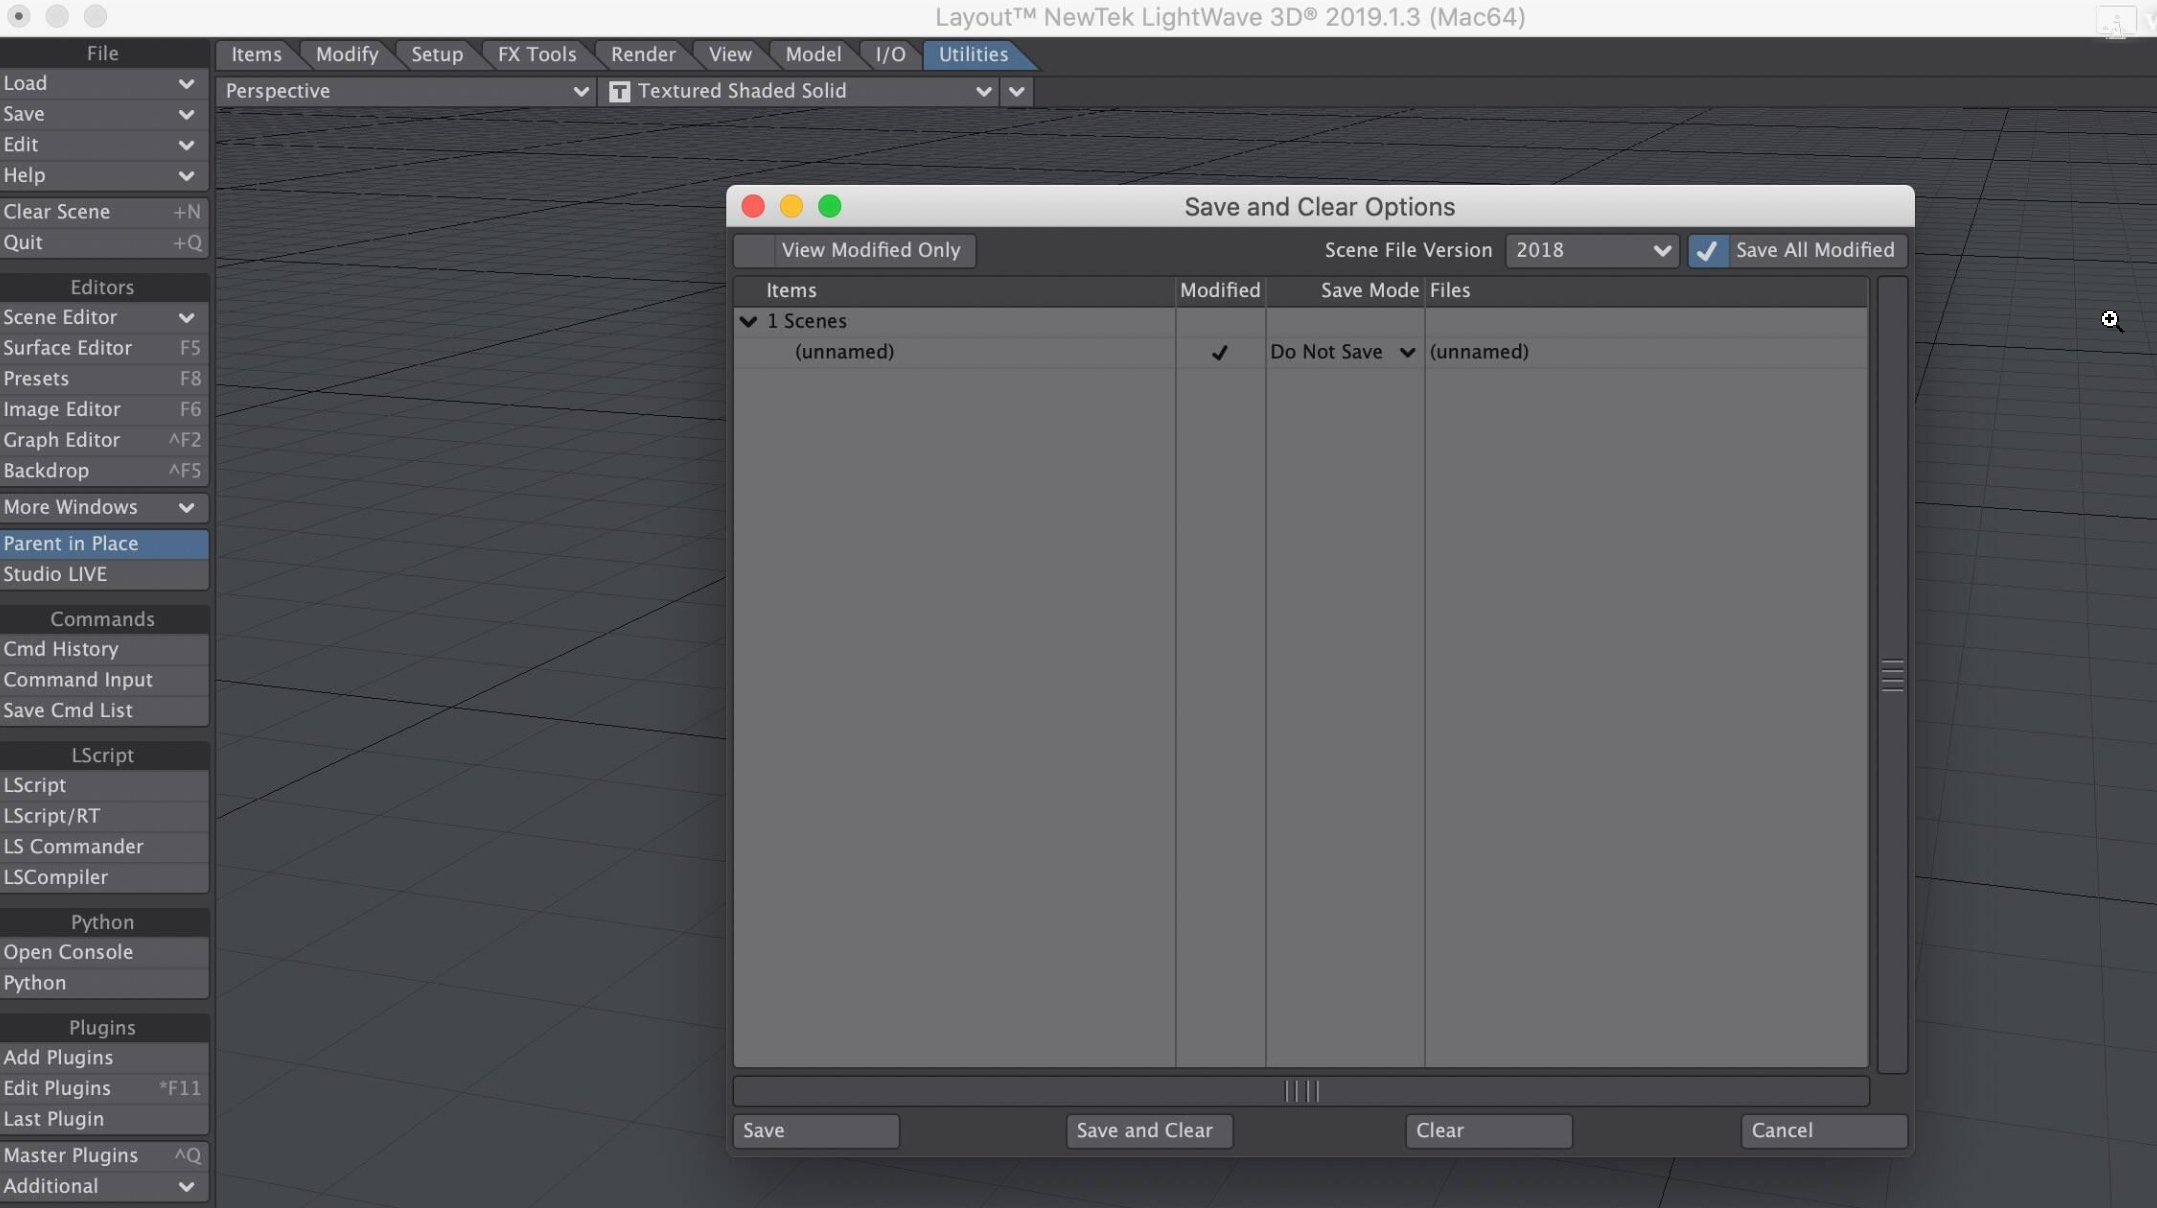The image size is (2157, 1208).
Task: Uncheck Save All Modified
Action: 1708,250
